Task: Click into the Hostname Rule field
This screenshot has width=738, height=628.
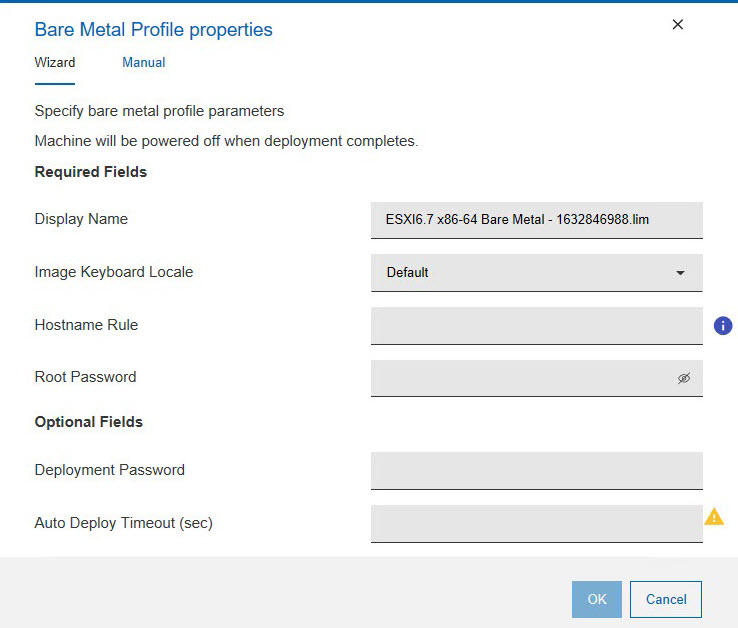Action: pyautogui.click(x=536, y=325)
